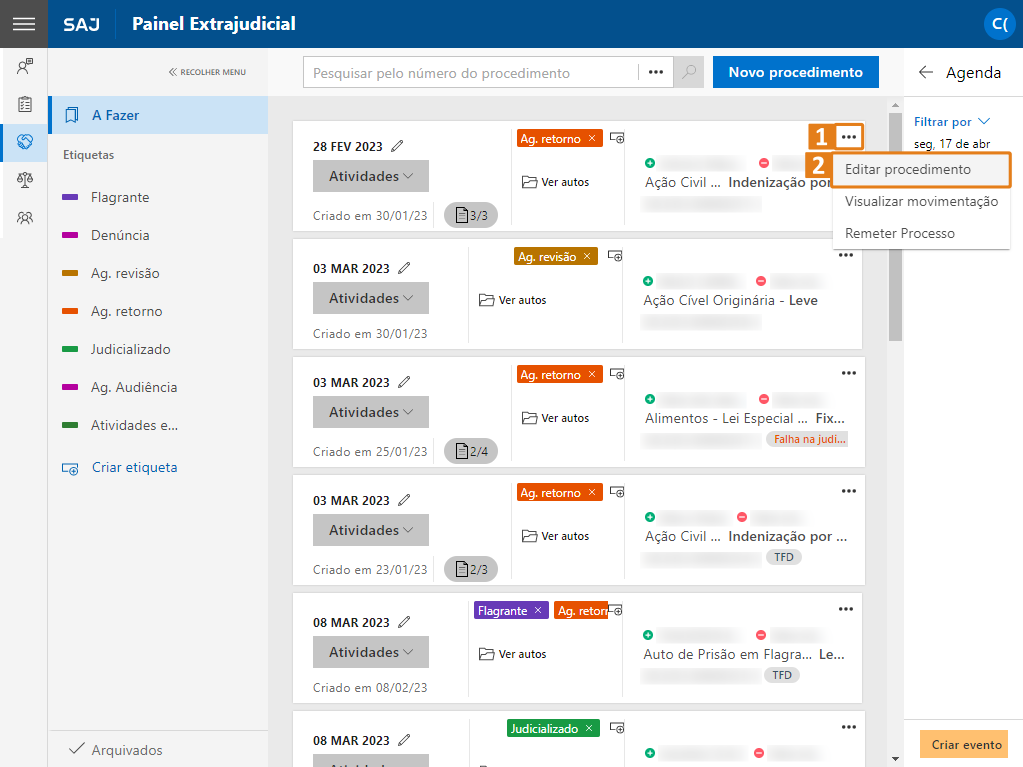Remove the Judicializado tag from its card
Image resolution: width=1023 pixels, height=767 pixels.
589,729
